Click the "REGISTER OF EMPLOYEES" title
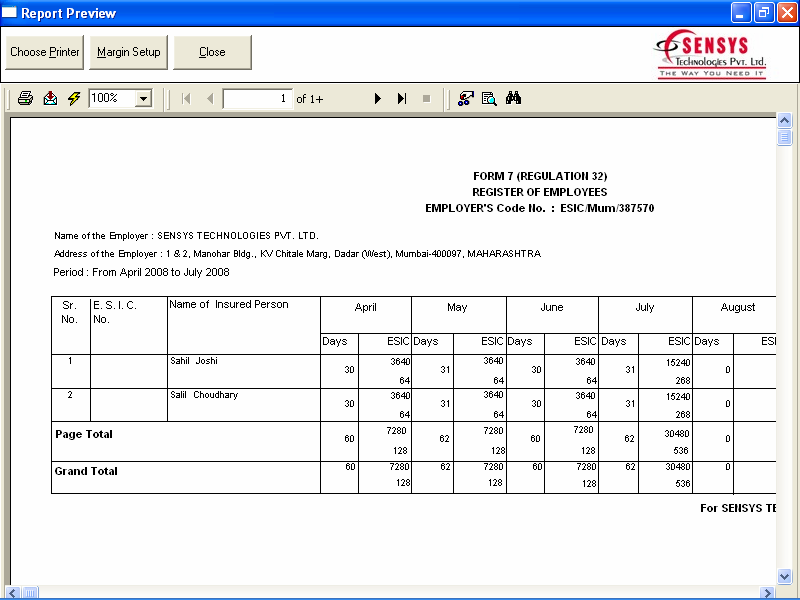The width and height of the screenshot is (800, 600). 540,192
